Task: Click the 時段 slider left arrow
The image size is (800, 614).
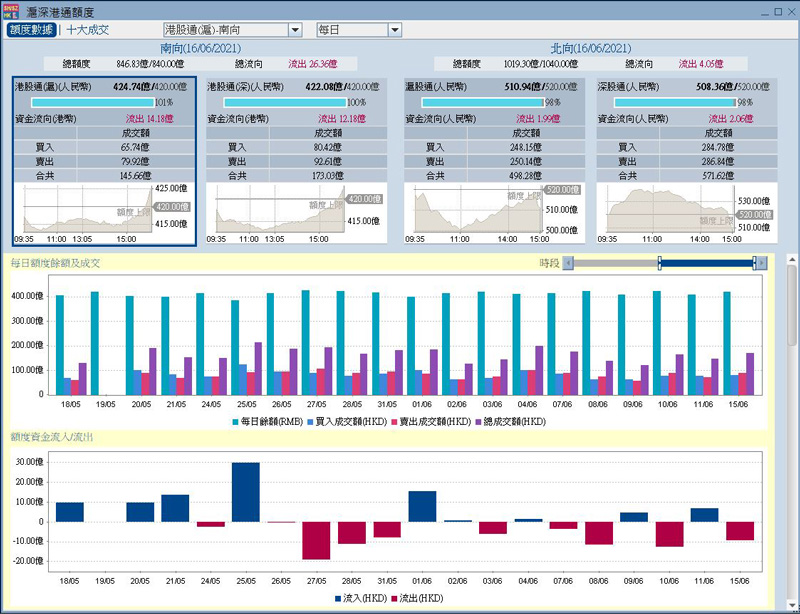Action: click(569, 263)
